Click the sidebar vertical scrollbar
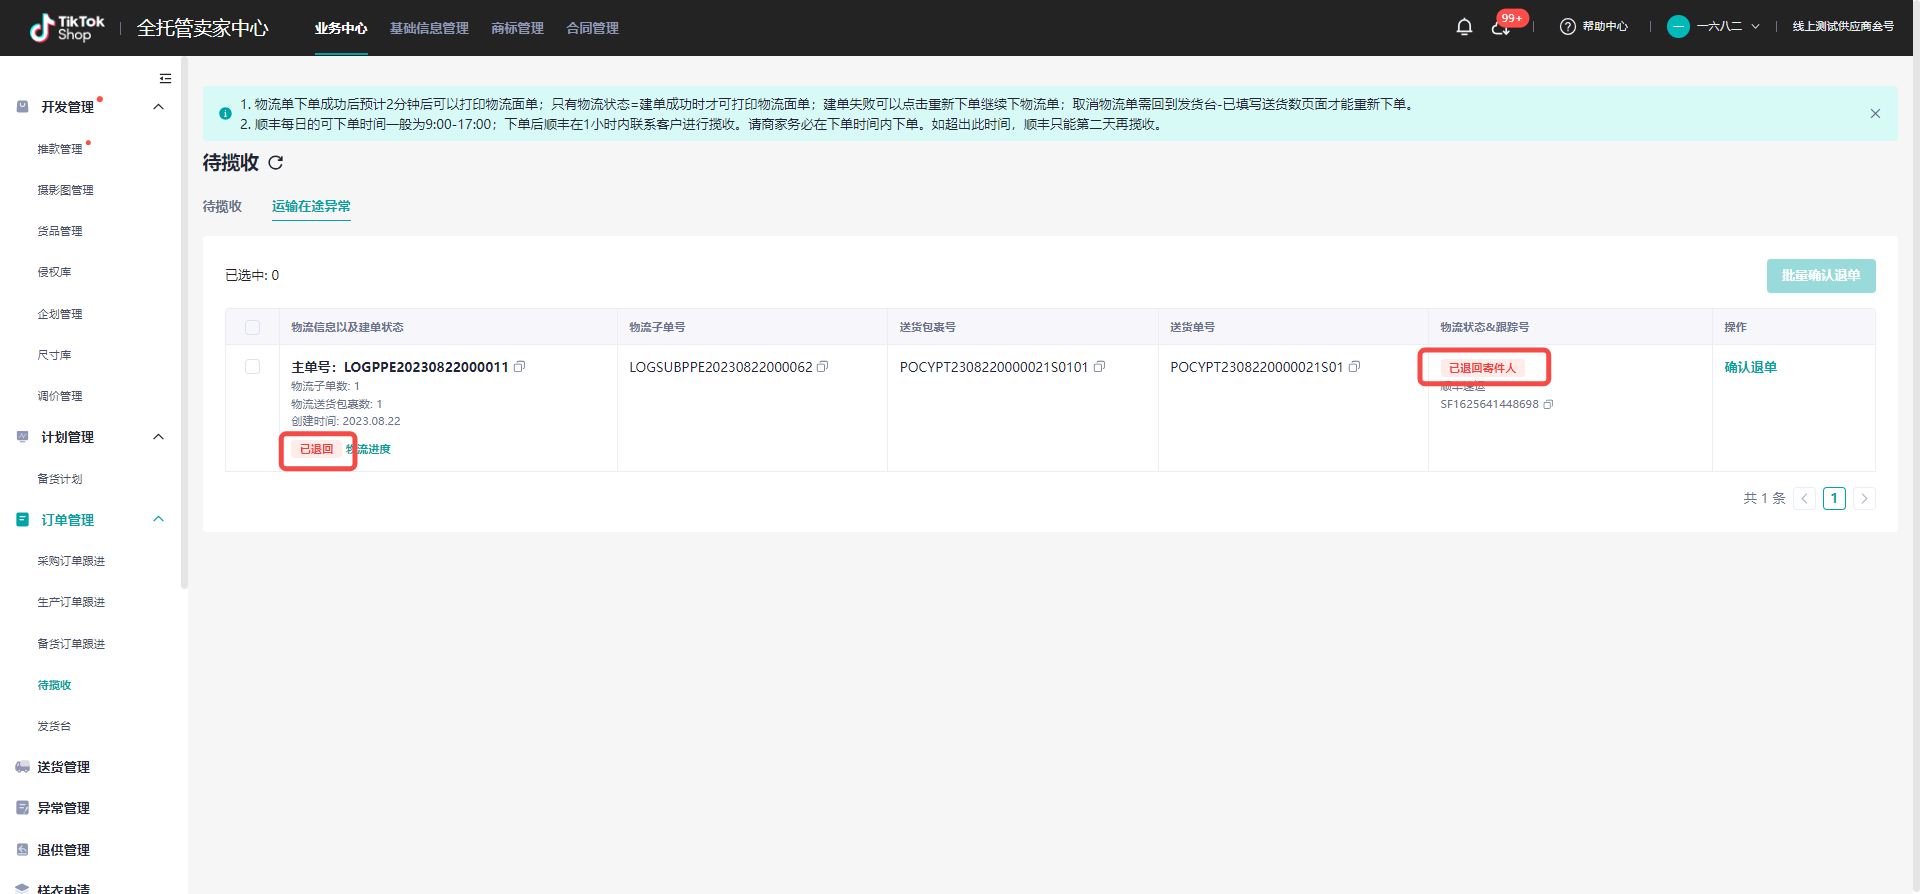Screen dimensions: 1920x894 (x=184, y=322)
